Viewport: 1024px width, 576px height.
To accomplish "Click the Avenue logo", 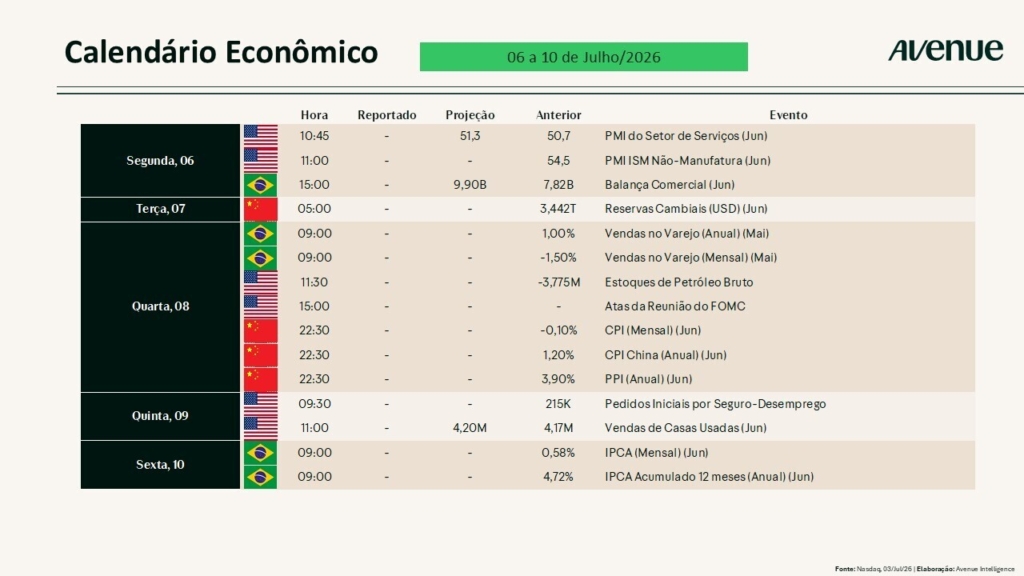I will 945,50.
